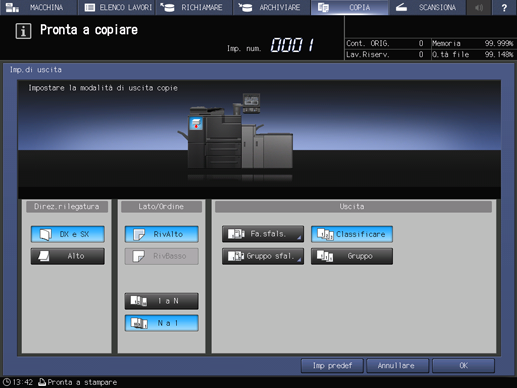Open Fa.sfals. offset sort options
Viewport: 517px width, 388px height.
pyautogui.click(x=263, y=234)
